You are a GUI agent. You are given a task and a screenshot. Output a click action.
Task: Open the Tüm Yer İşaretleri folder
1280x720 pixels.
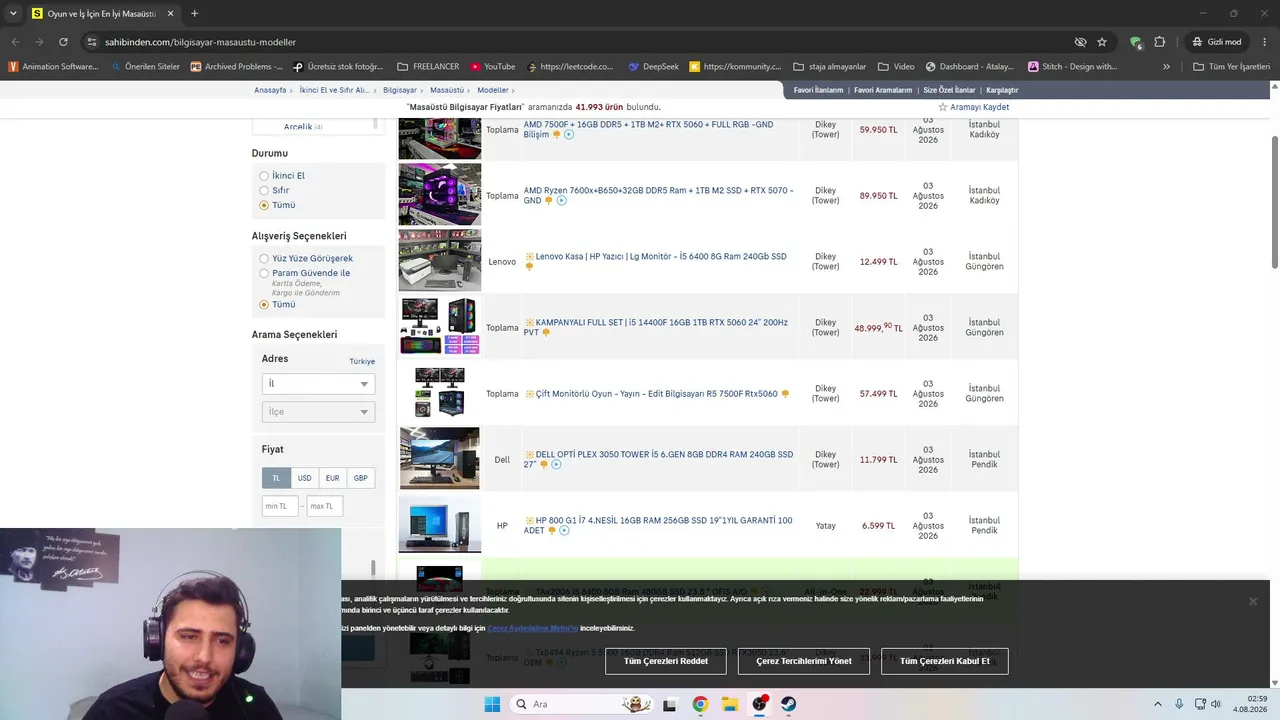[1231, 67]
